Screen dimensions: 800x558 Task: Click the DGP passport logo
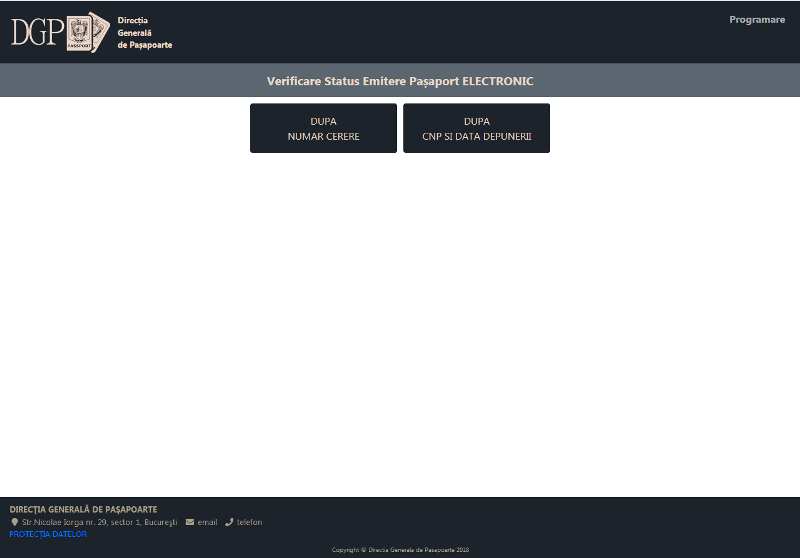tap(61, 32)
